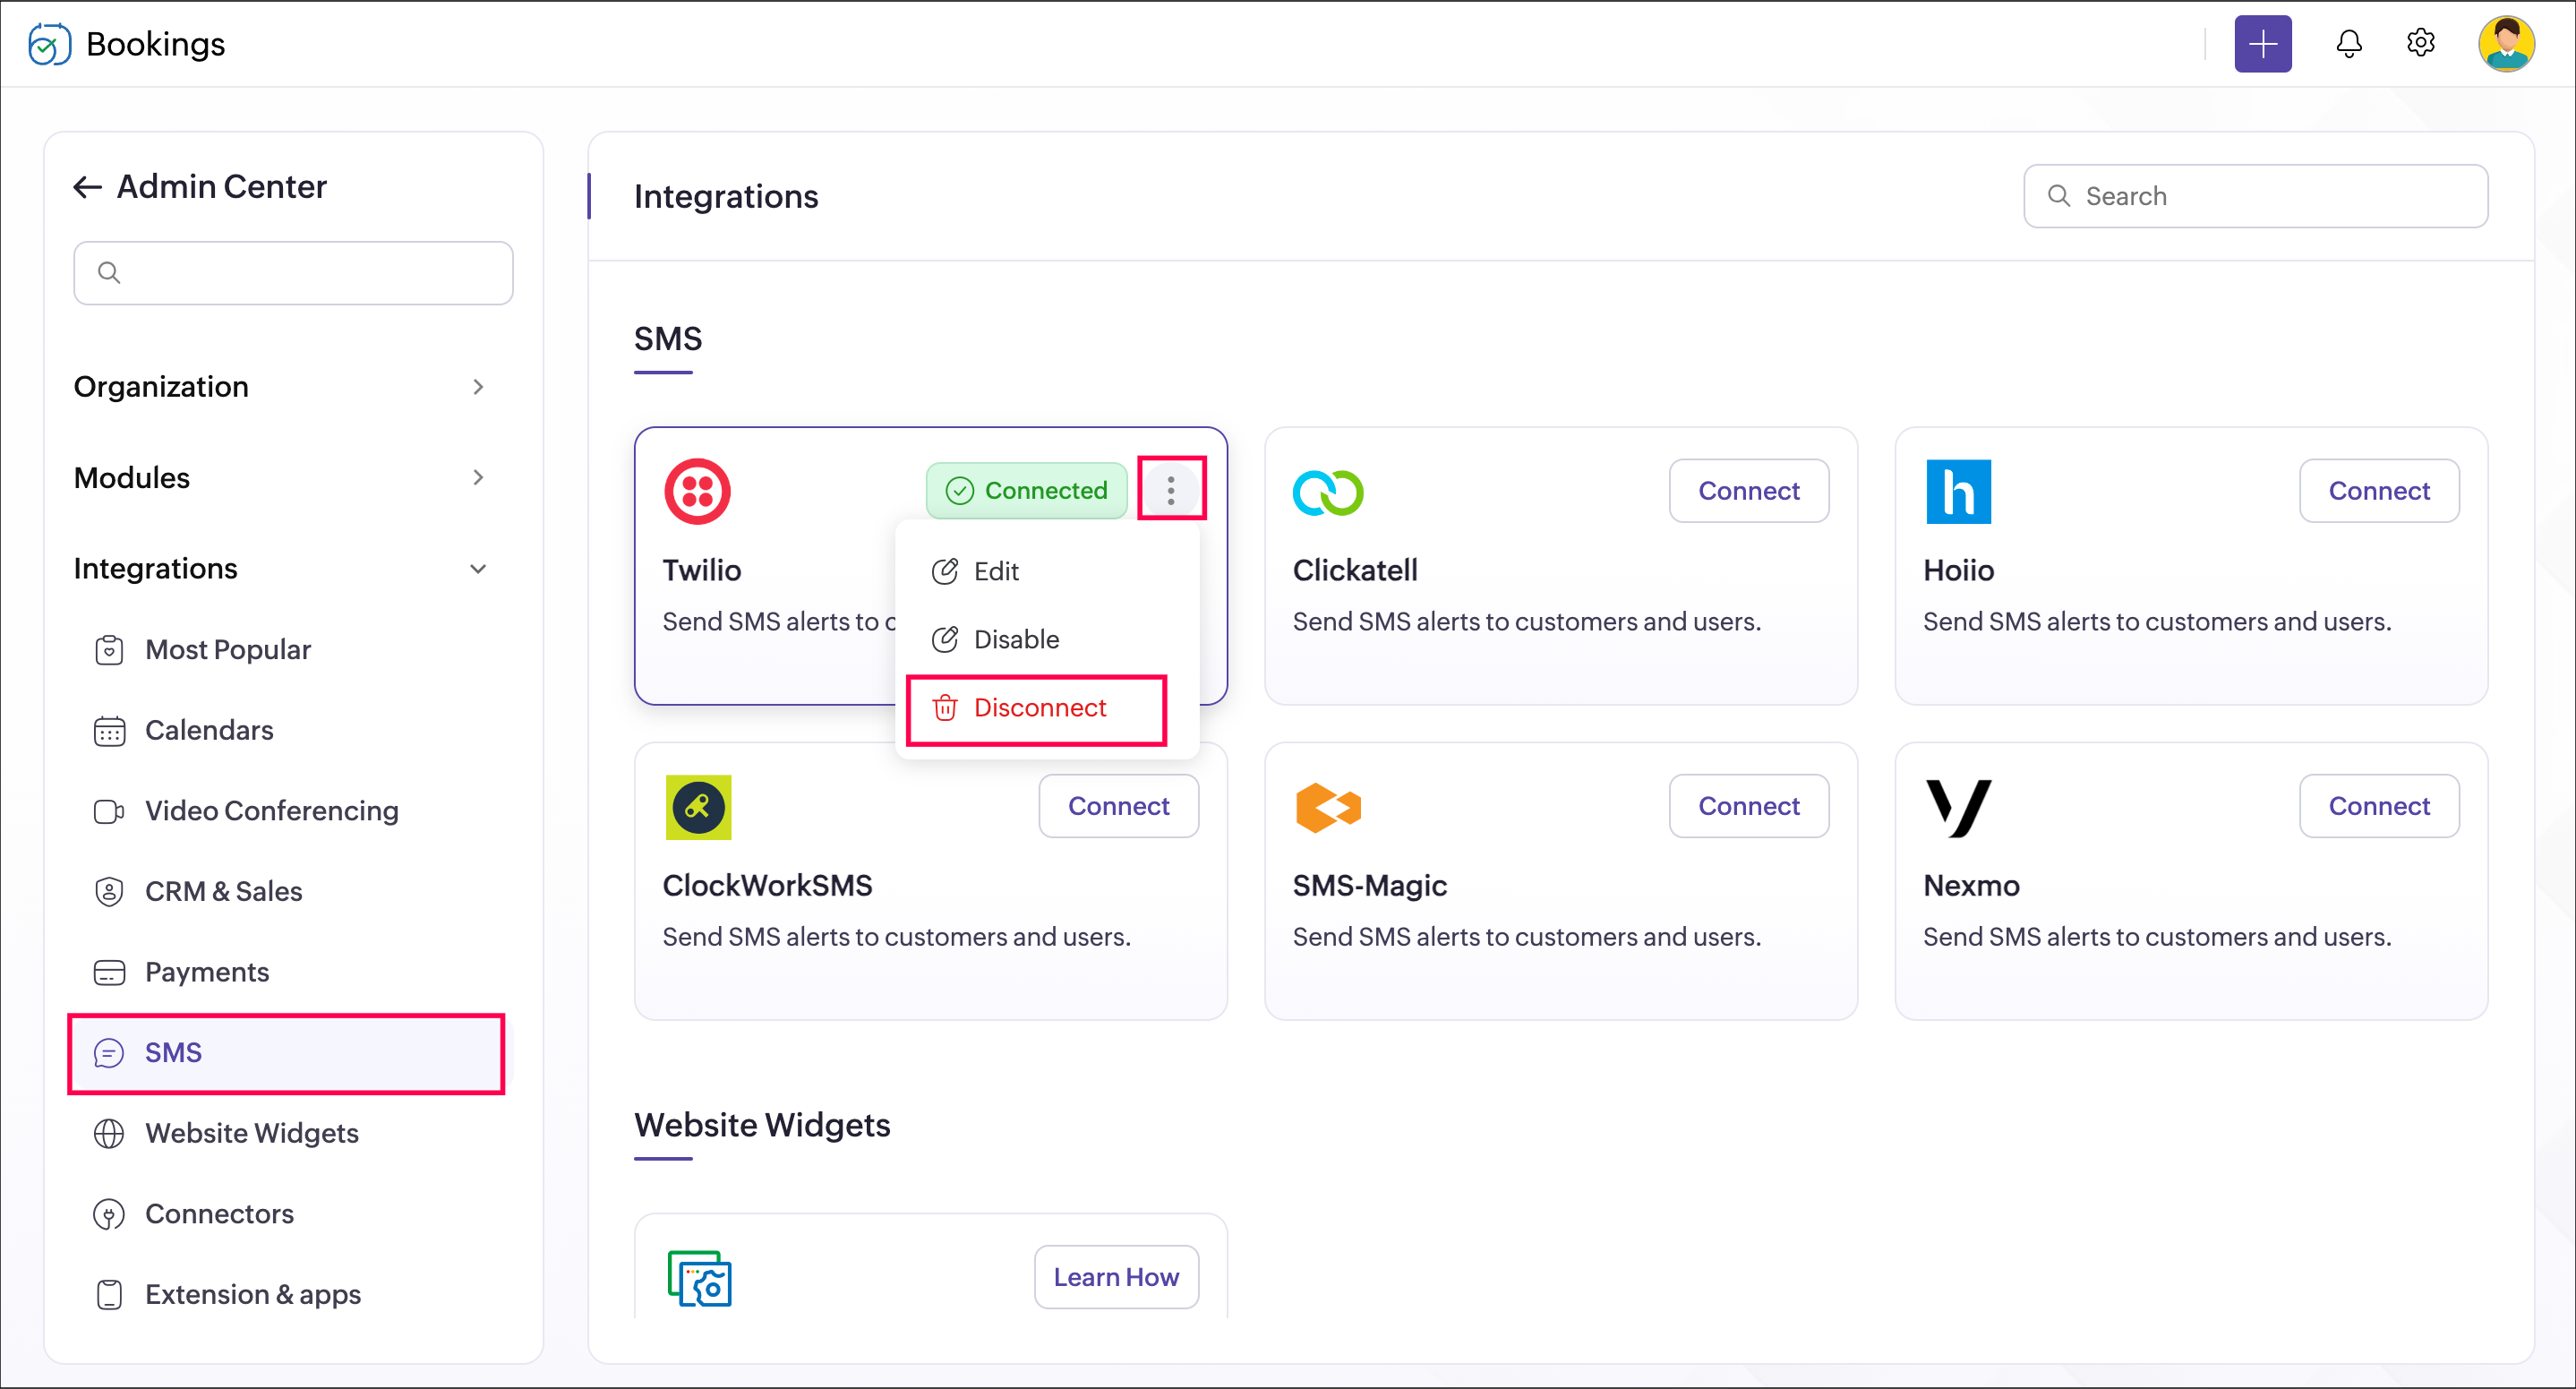Click the Connected status badge on Twilio

coord(1026,491)
